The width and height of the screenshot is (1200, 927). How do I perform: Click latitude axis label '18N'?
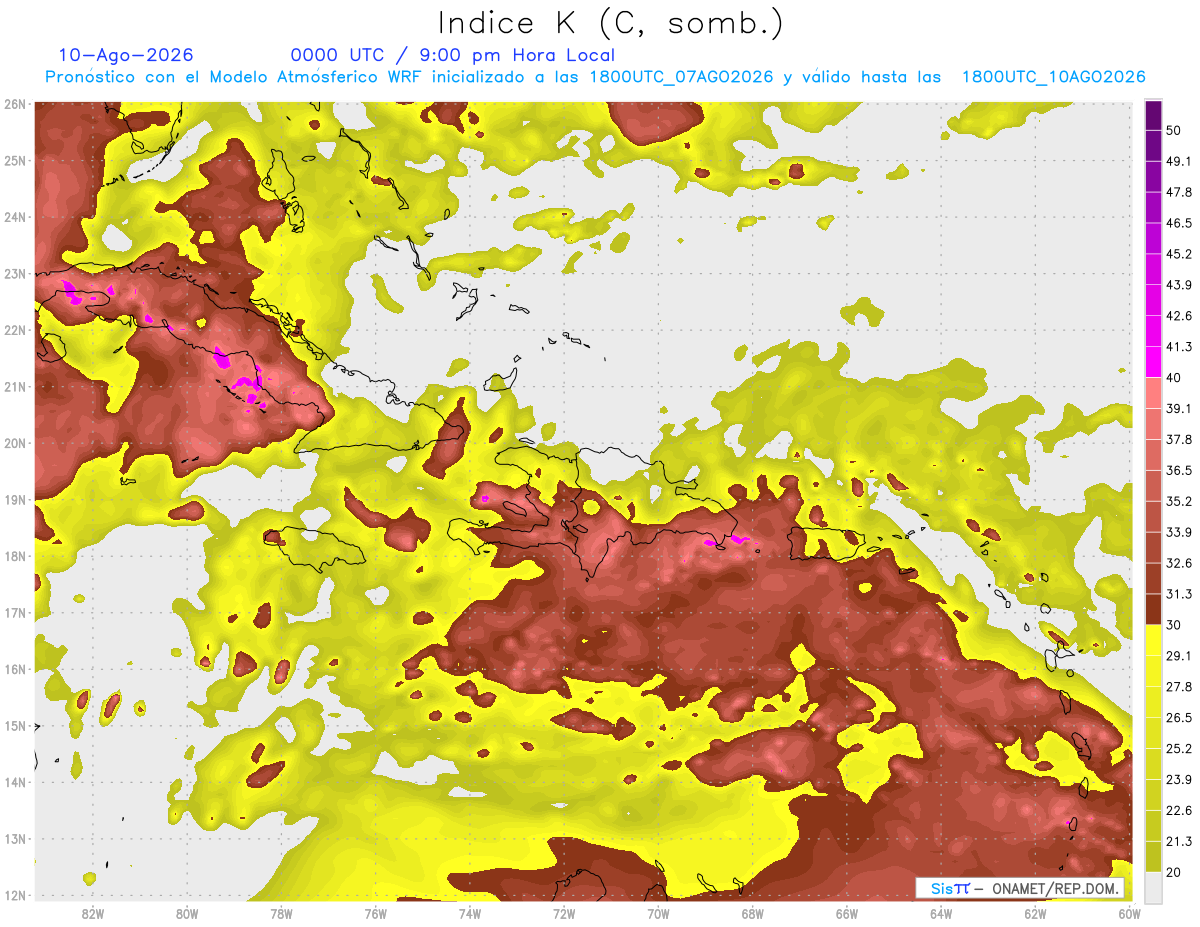tap(15, 556)
